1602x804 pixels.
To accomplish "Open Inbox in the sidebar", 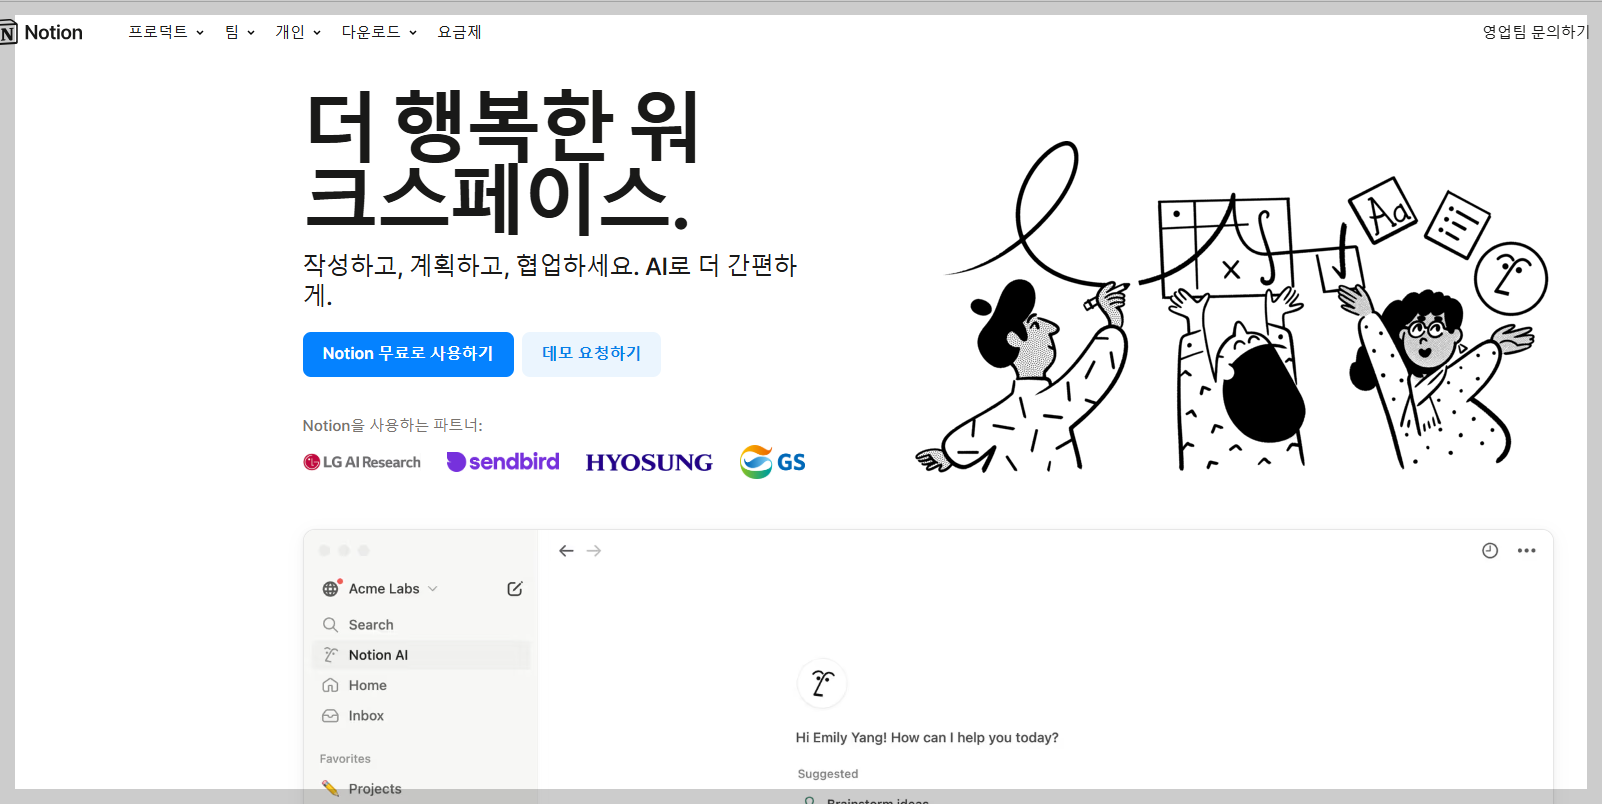I will (421, 716).
